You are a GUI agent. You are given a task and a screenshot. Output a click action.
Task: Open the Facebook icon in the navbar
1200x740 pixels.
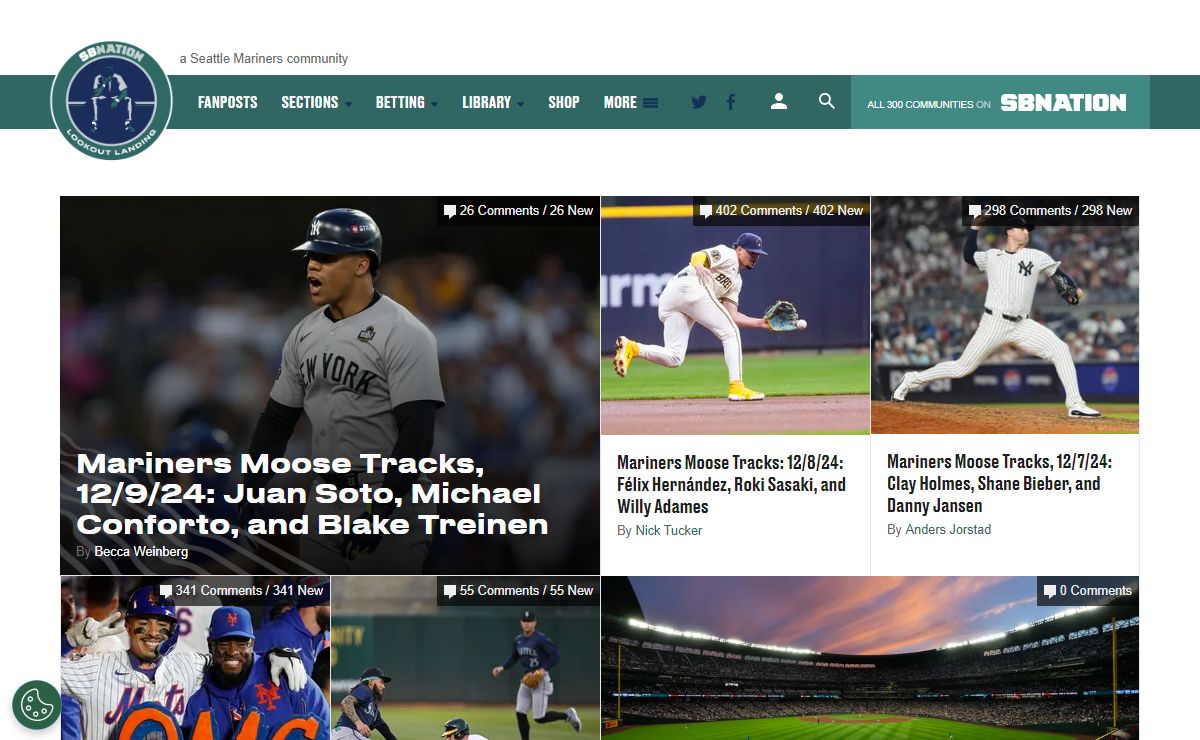tap(731, 102)
